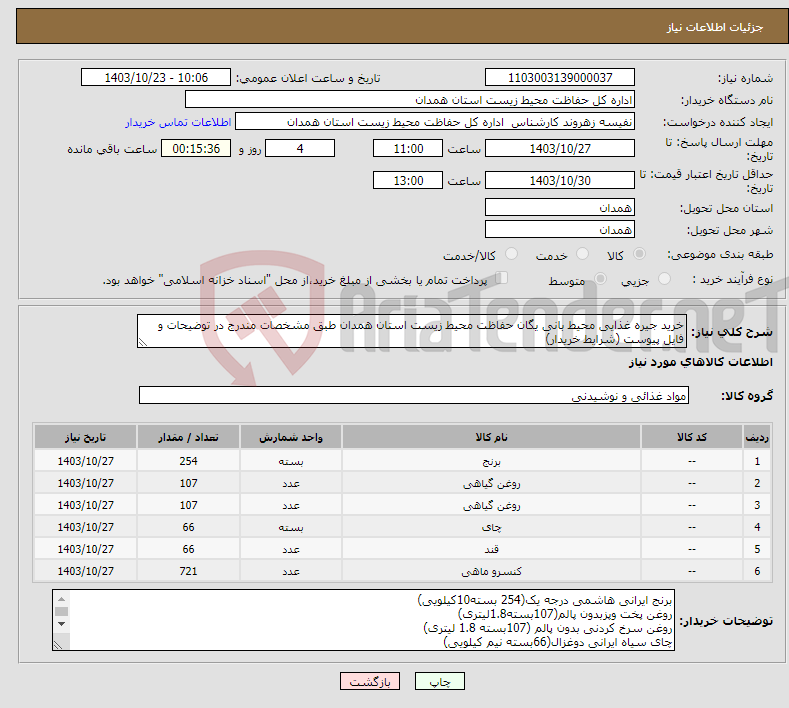
Task: Click the quantity 721 cell
Action: [x=188, y=572]
